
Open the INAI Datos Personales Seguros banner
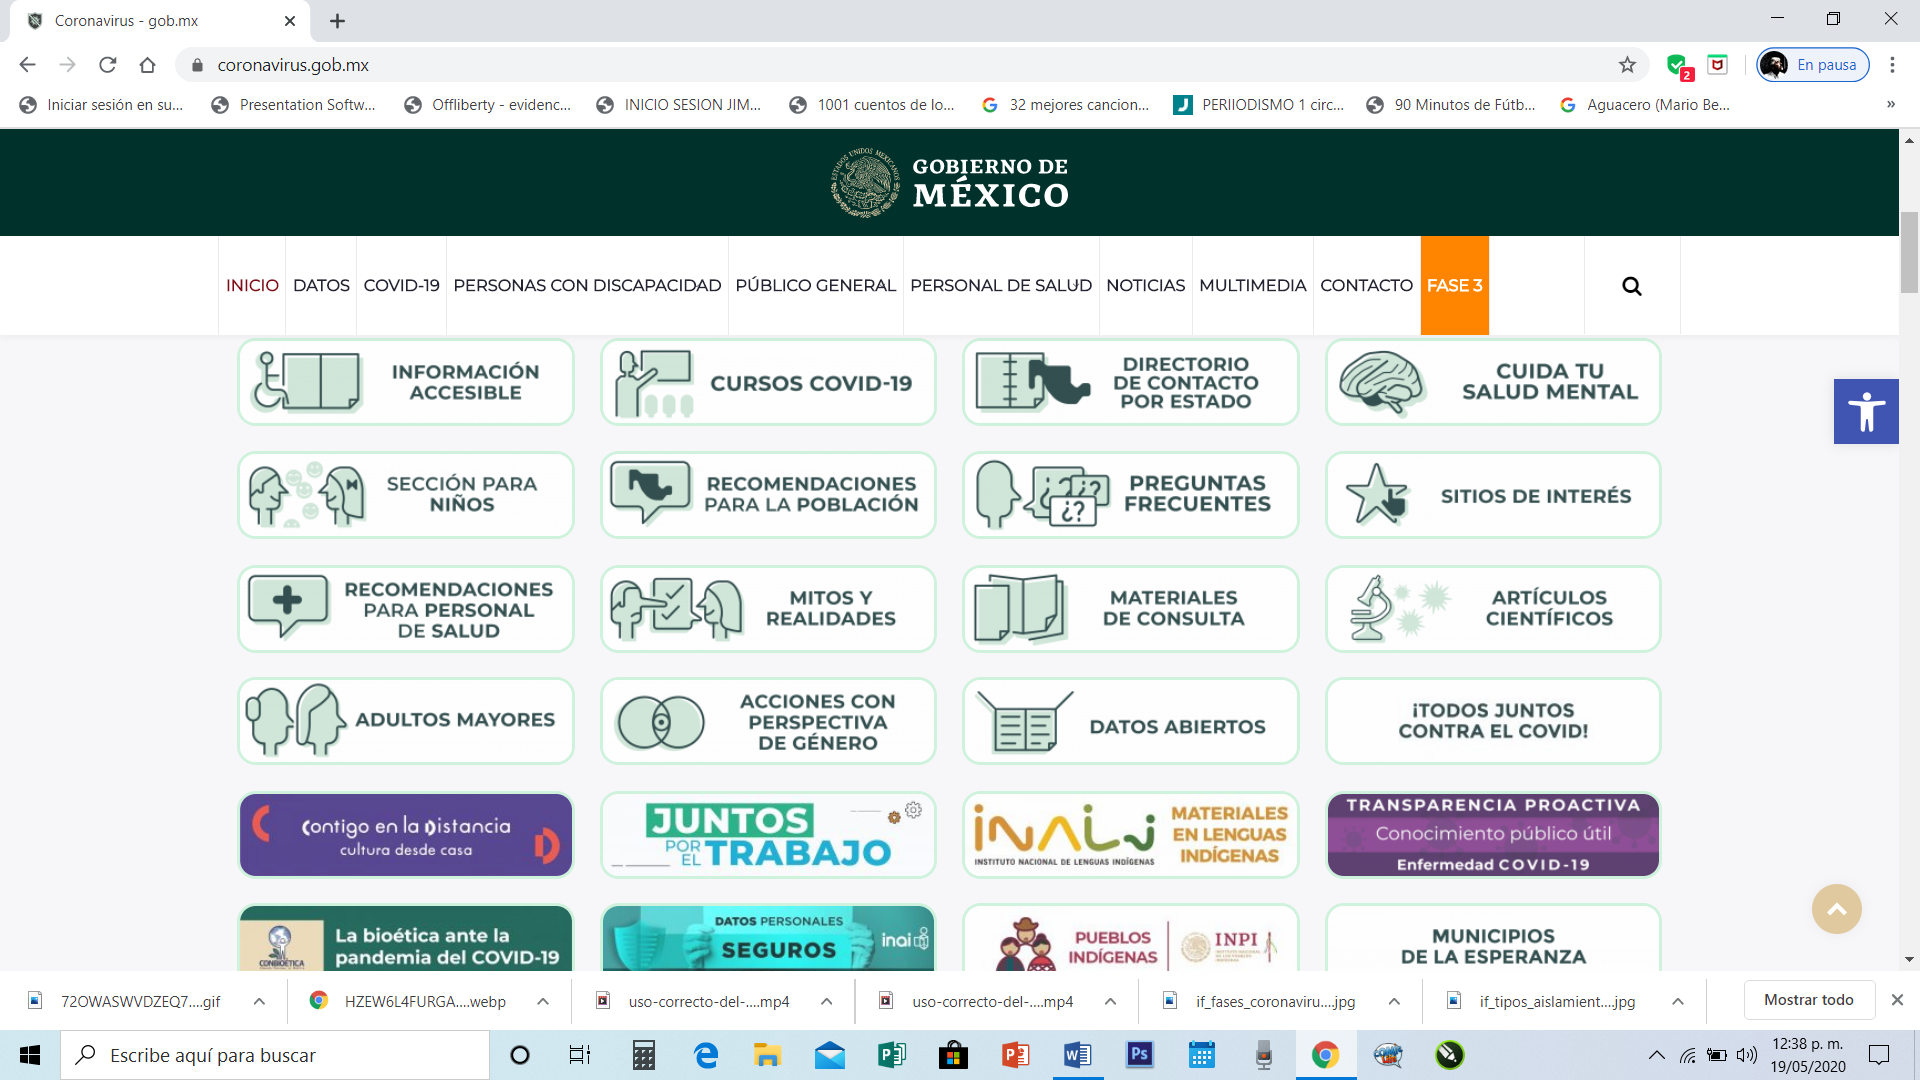pos(768,938)
